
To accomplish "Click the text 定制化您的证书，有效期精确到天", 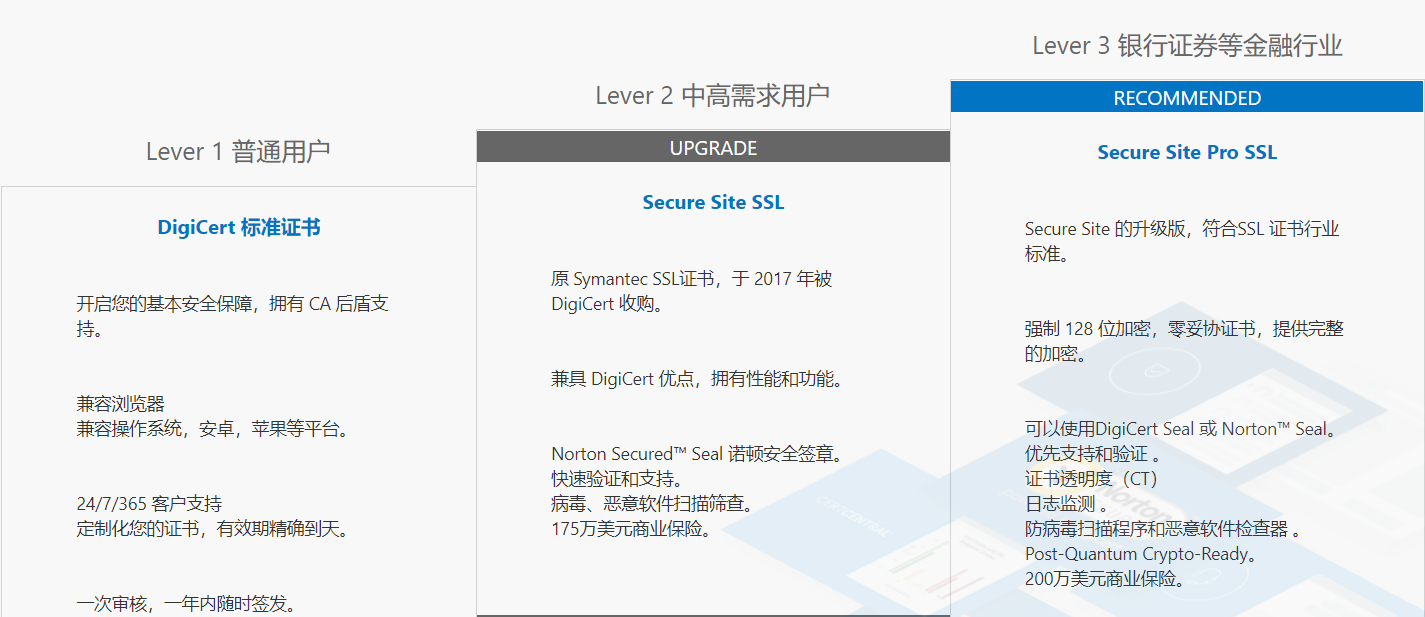I will pyautogui.click(x=211, y=529).
